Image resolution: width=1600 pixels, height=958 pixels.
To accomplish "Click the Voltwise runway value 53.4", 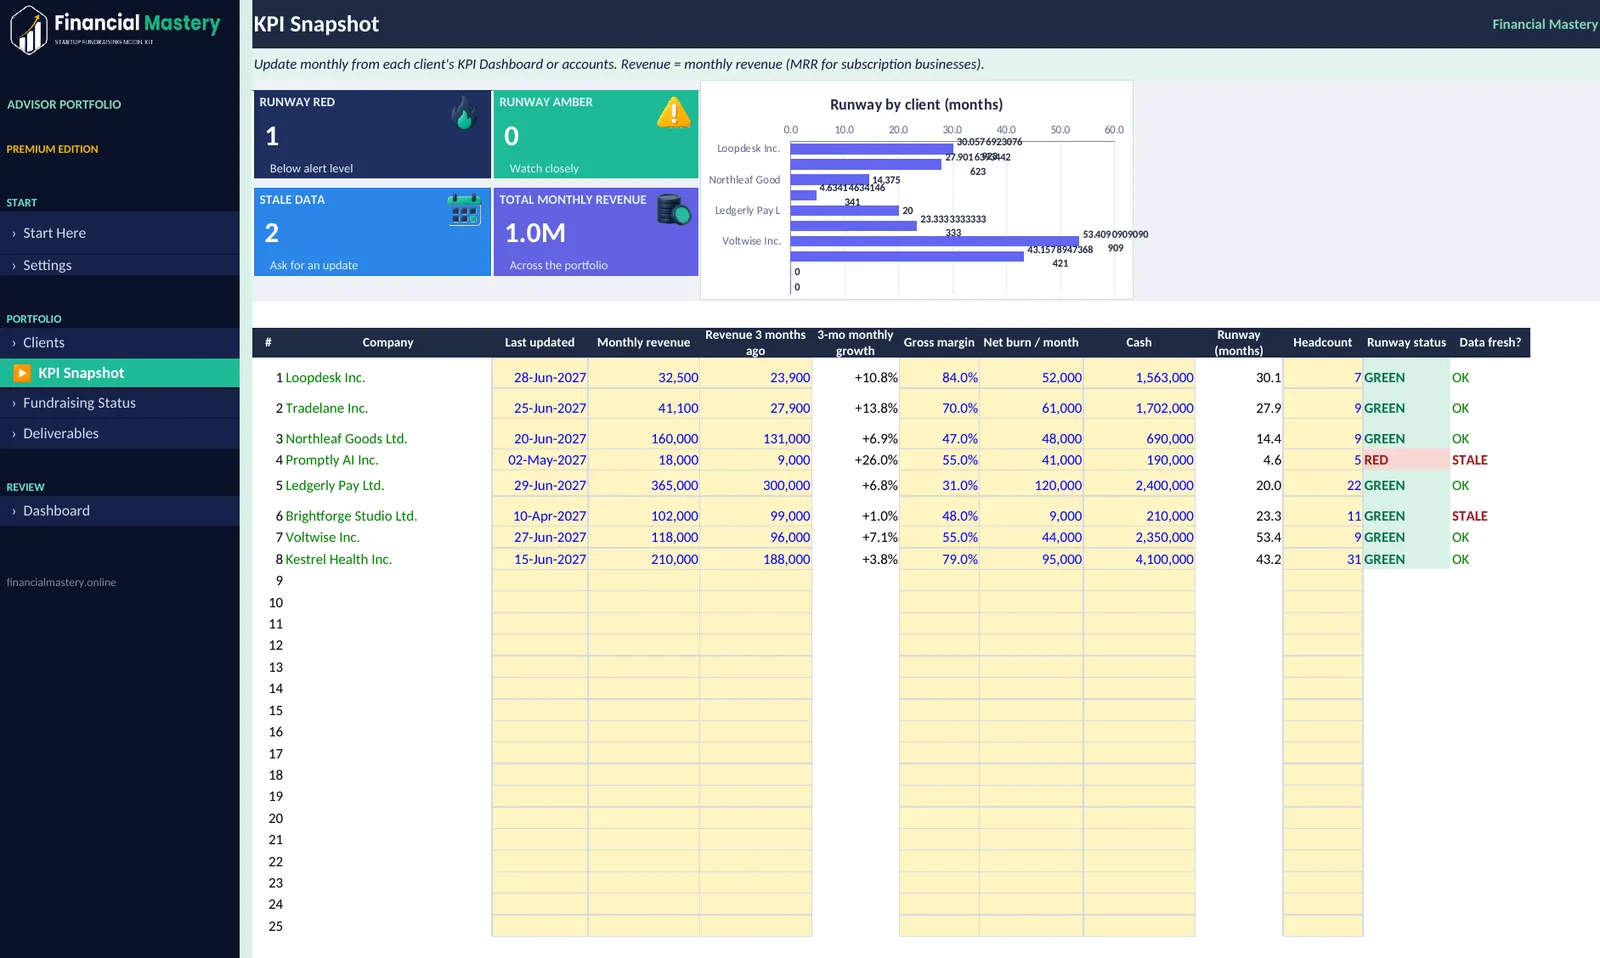I will (1269, 537).
